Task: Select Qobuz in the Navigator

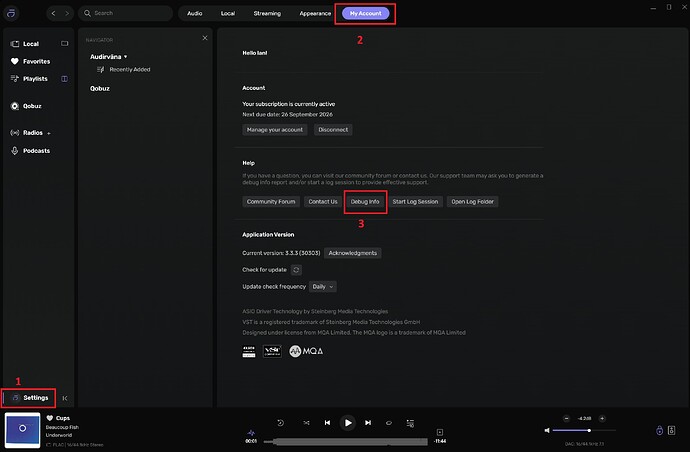Action: click(100, 88)
